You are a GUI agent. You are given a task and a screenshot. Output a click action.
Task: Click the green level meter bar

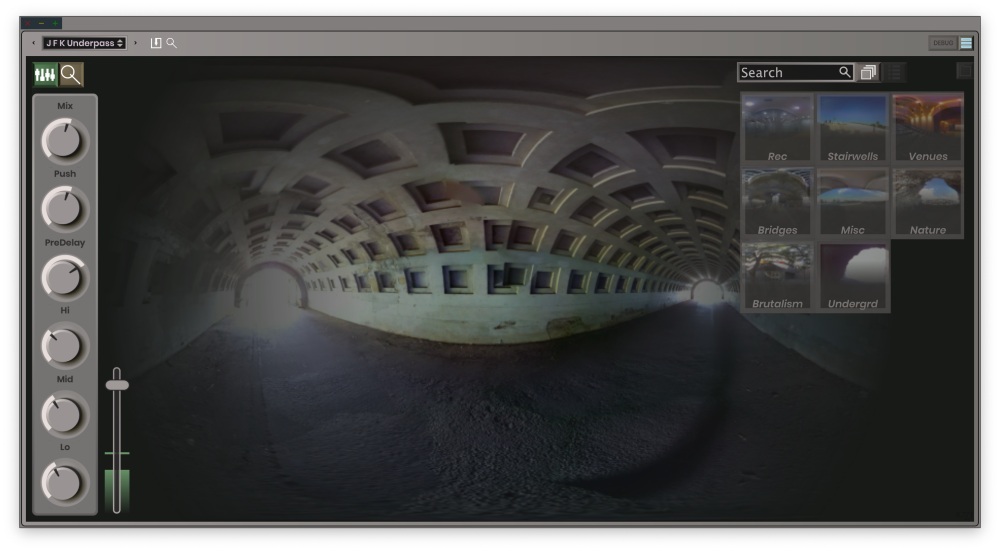pyautogui.click(x=117, y=490)
